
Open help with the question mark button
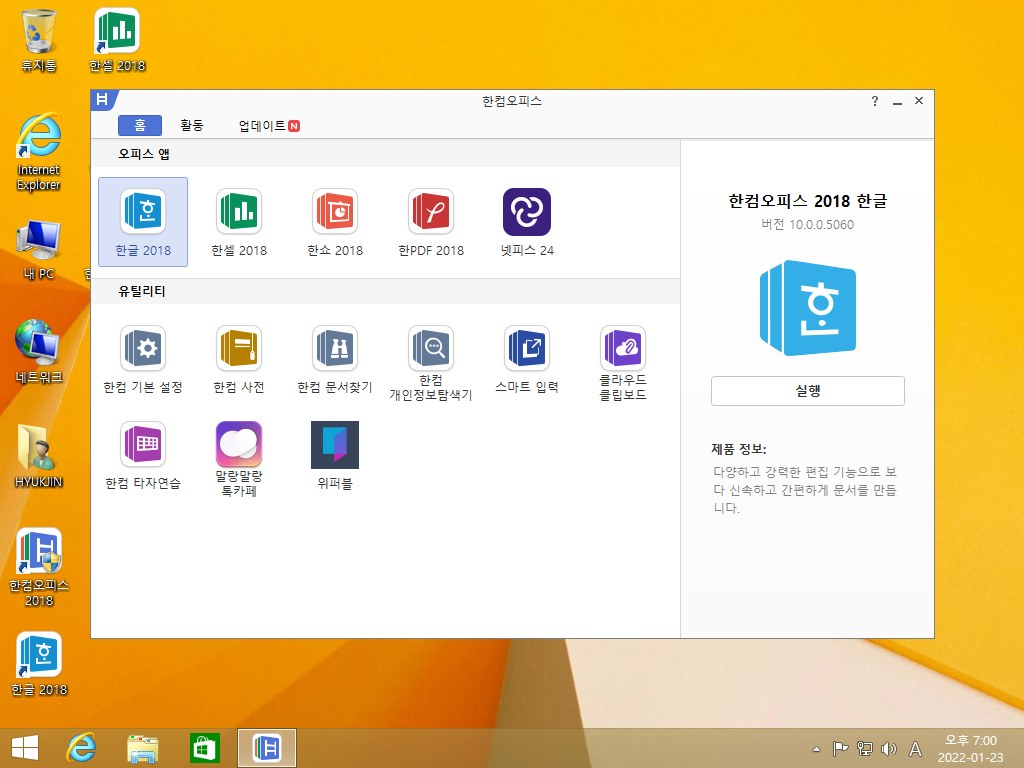pyautogui.click(x=875, y=101)
